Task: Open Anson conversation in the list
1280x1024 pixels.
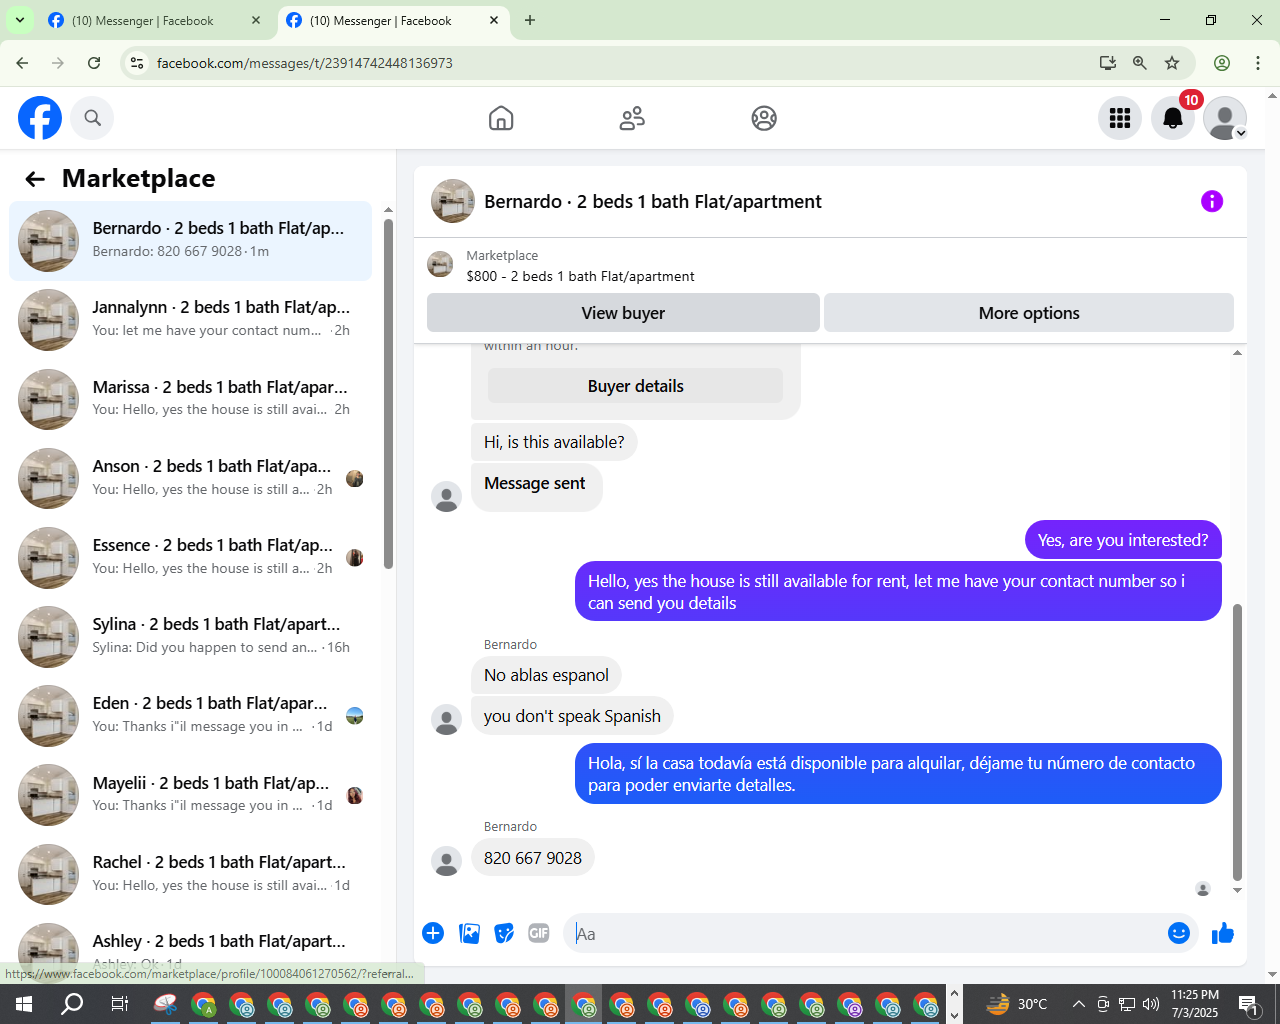Action: pyautogui.click(x=190, y=478)
